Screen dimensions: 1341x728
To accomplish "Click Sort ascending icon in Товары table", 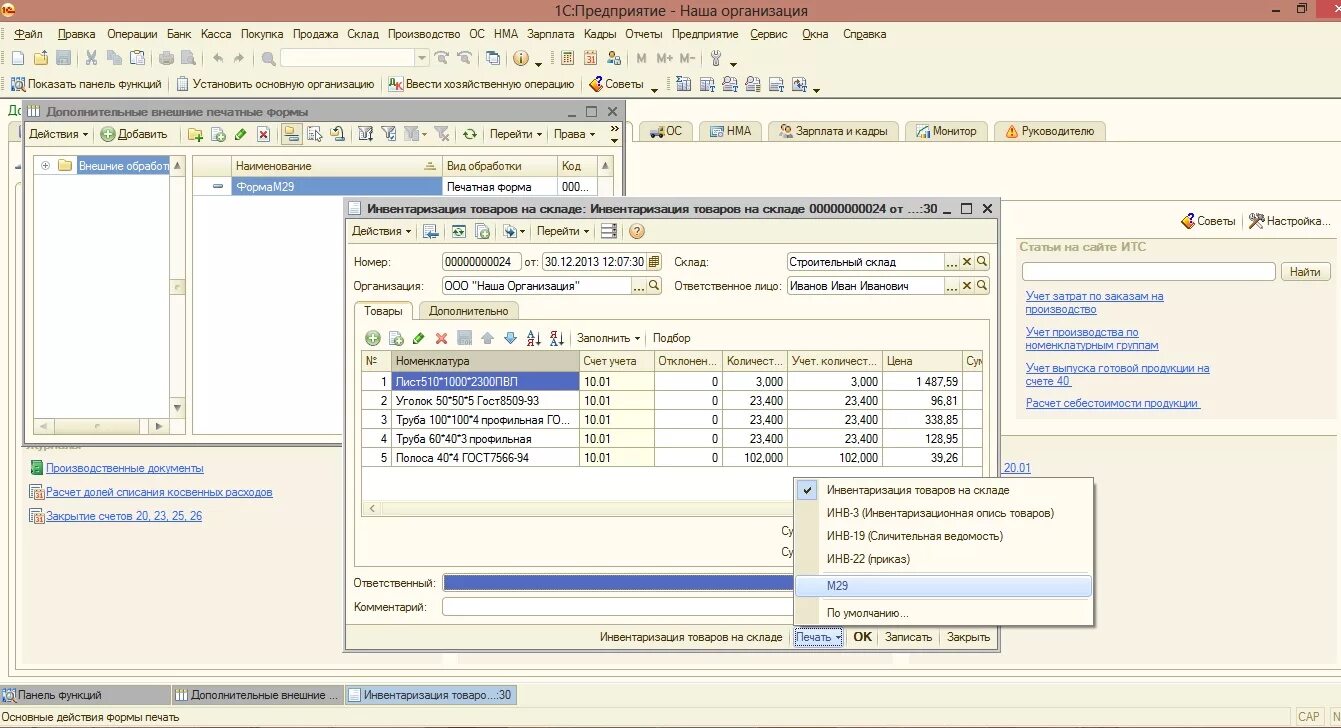I will tap(533, 338).
